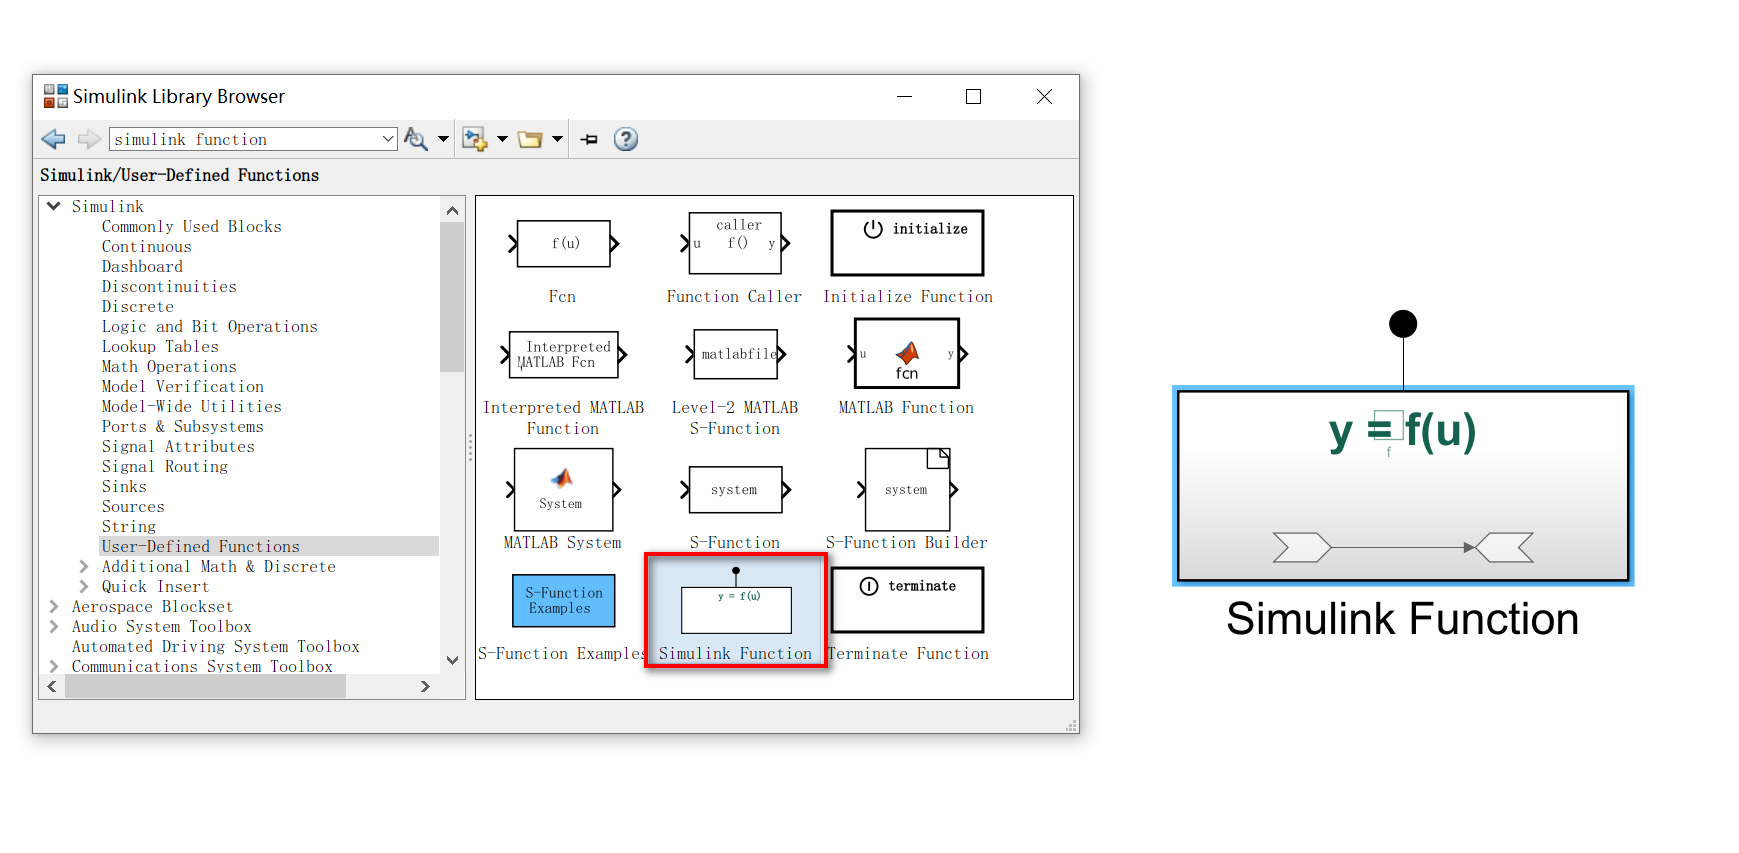Image resolution: width=1739 pixels, height=853 pixels.
Task: Select Sinks library in the tree
Action: (125, 486)
